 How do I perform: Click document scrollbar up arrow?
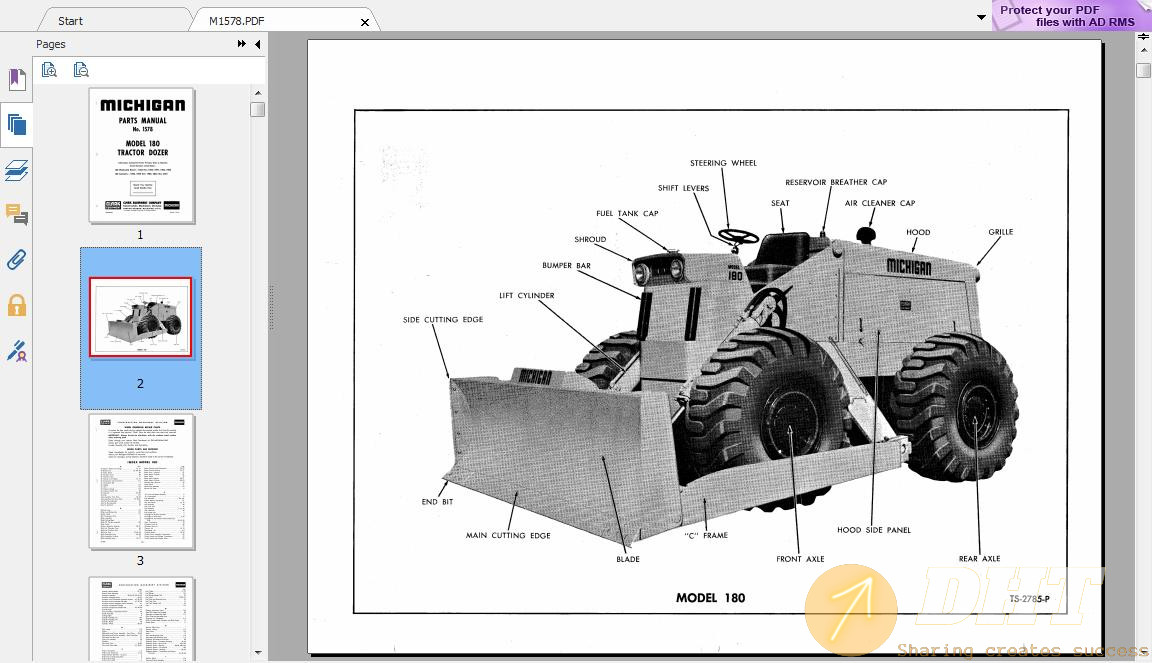[1143, 51]
